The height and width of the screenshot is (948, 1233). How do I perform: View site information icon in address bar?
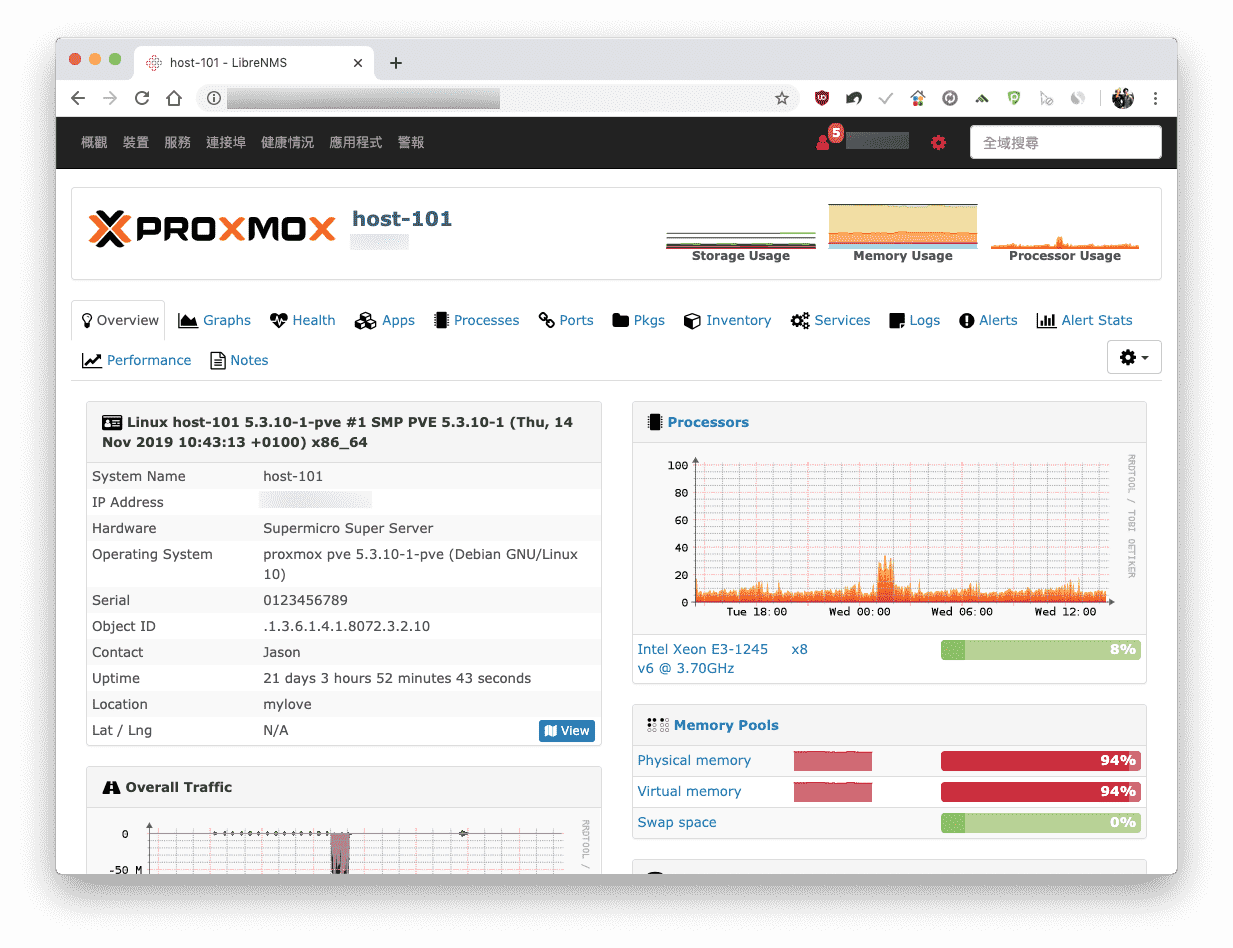tap(213, 98)
